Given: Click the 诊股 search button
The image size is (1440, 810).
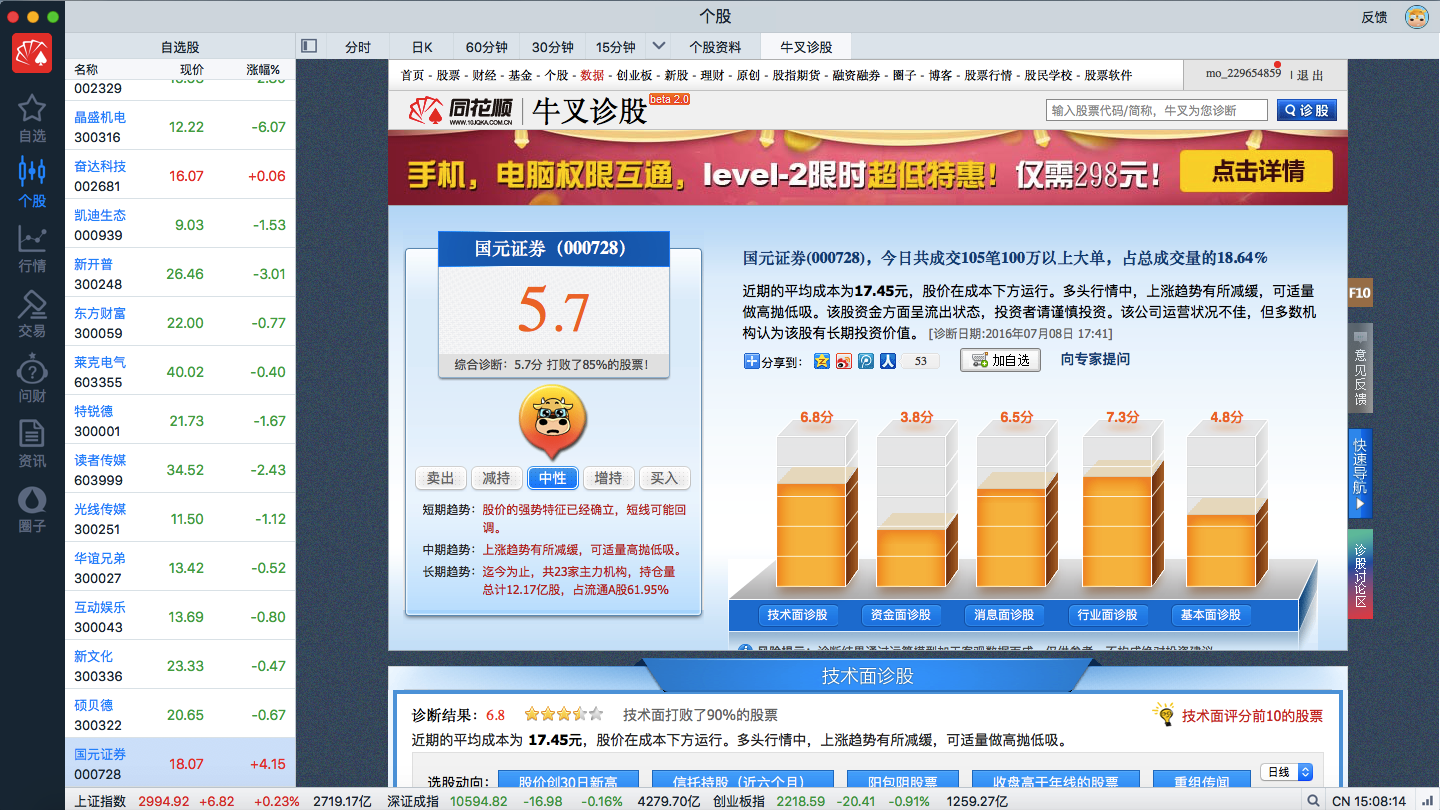Looking at the screenshot, I should click(x=1306, y=110).
